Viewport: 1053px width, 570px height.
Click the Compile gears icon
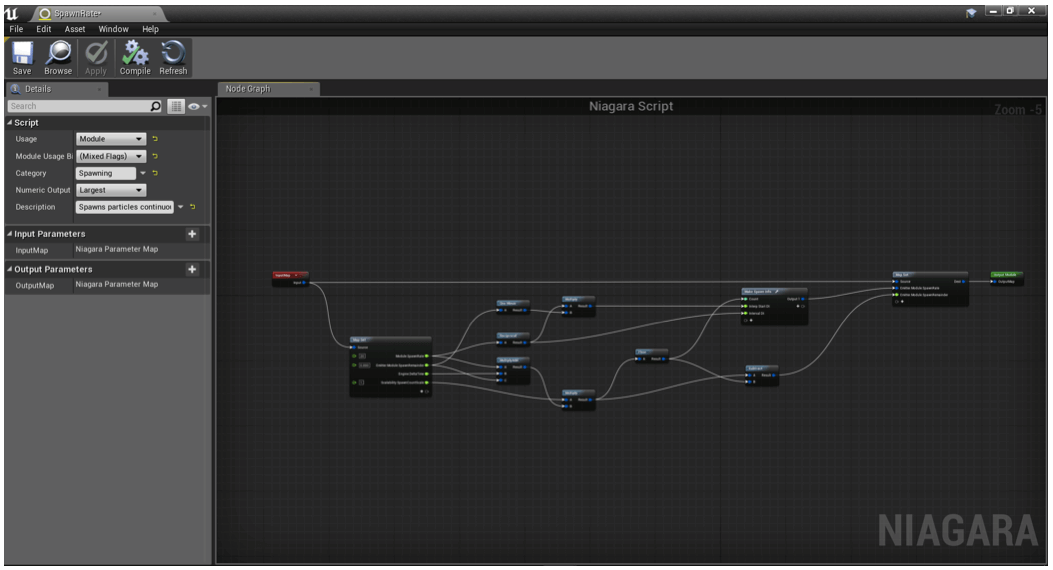click(x=135, y=54)
